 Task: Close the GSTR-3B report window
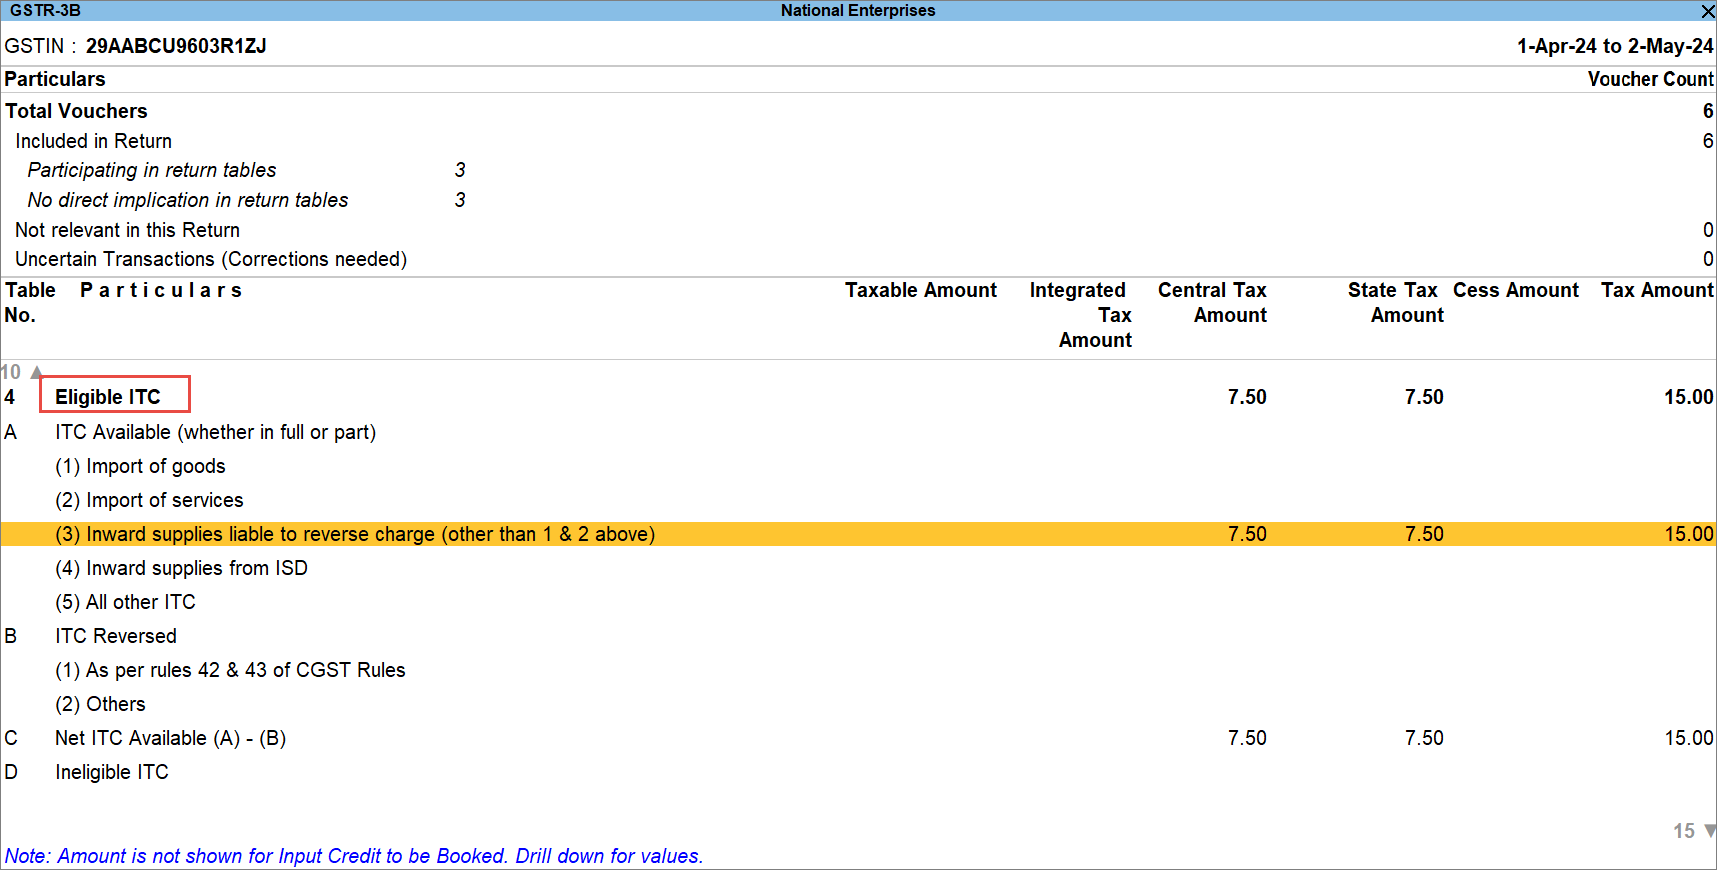[1707, 11]
